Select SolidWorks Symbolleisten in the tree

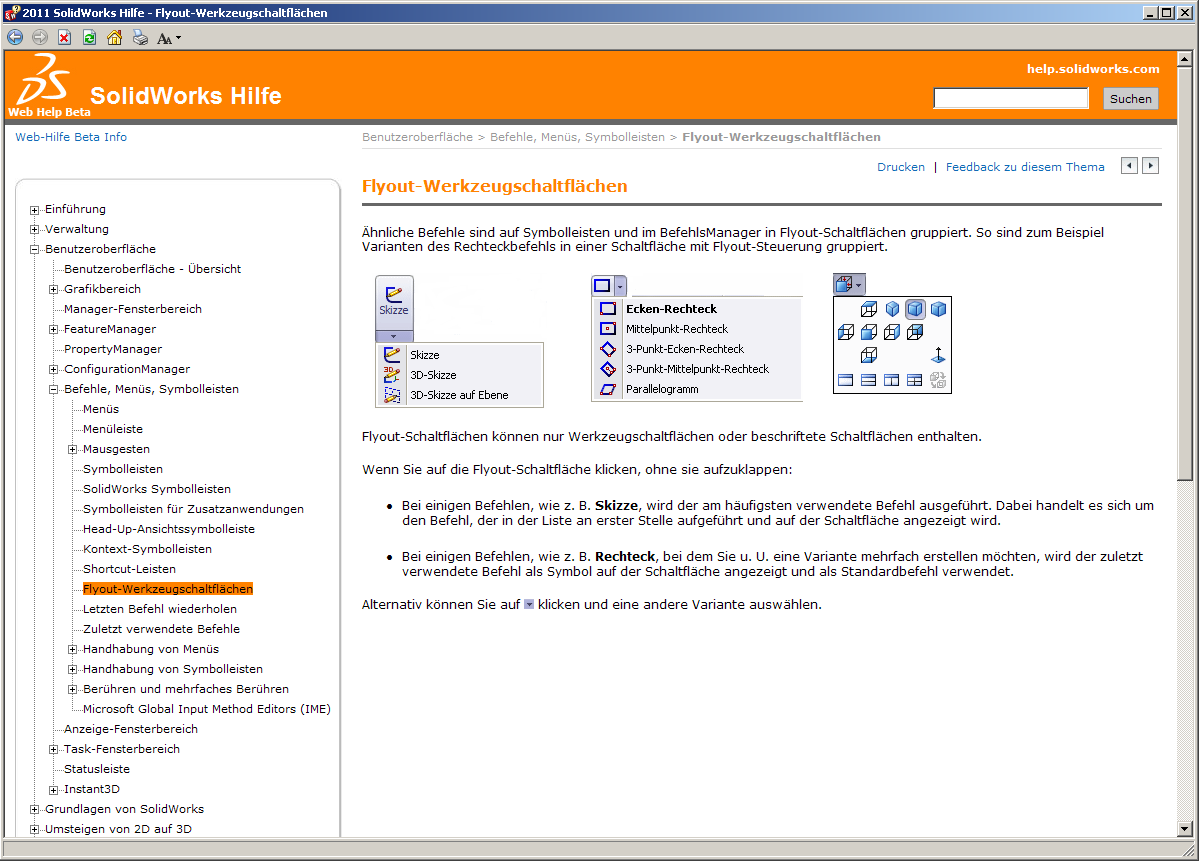(157, 489)
